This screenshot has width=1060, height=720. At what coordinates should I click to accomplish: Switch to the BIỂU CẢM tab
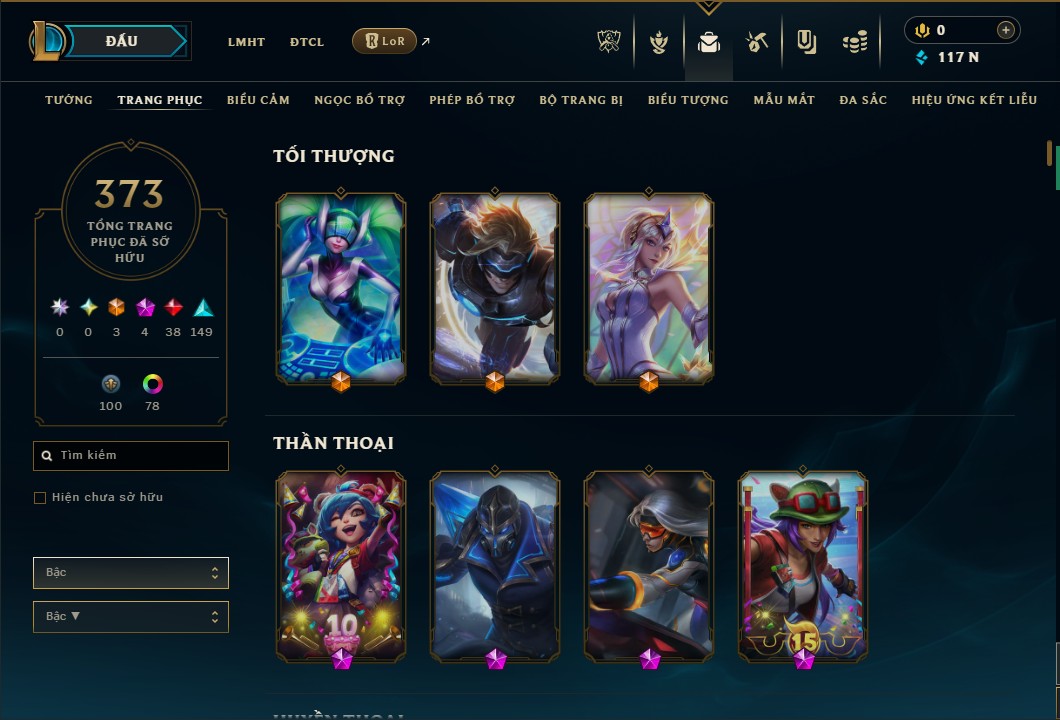click(x=258, y=100)
